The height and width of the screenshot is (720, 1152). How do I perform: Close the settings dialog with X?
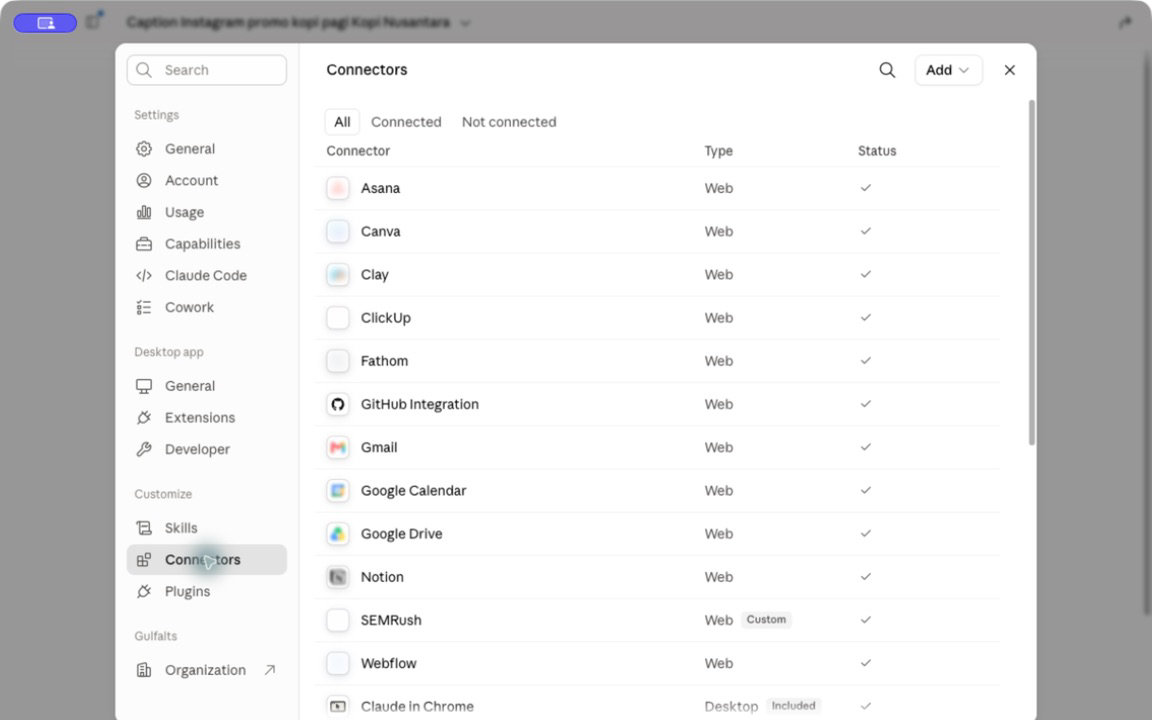(x=1009, y=70)
